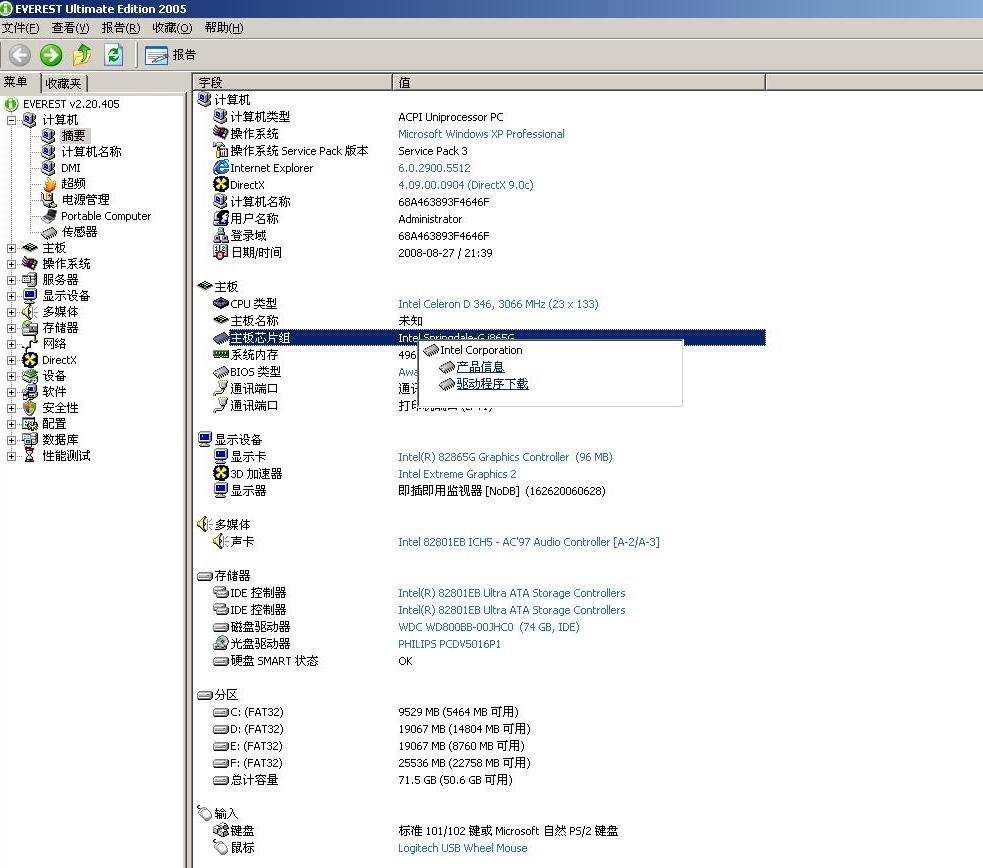
Task: Expand the DirectX tree node
Action: pyautogui.click(x=11, y=360)
